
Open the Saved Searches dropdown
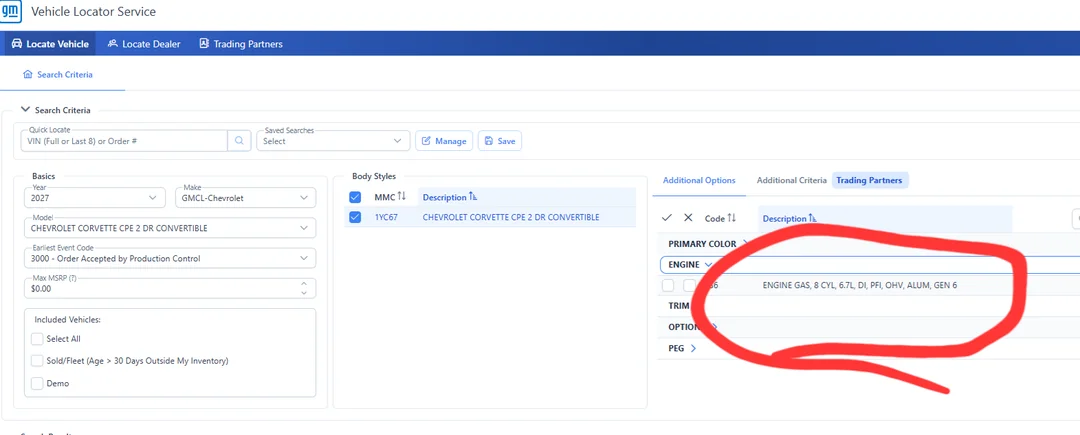[332, 141]
